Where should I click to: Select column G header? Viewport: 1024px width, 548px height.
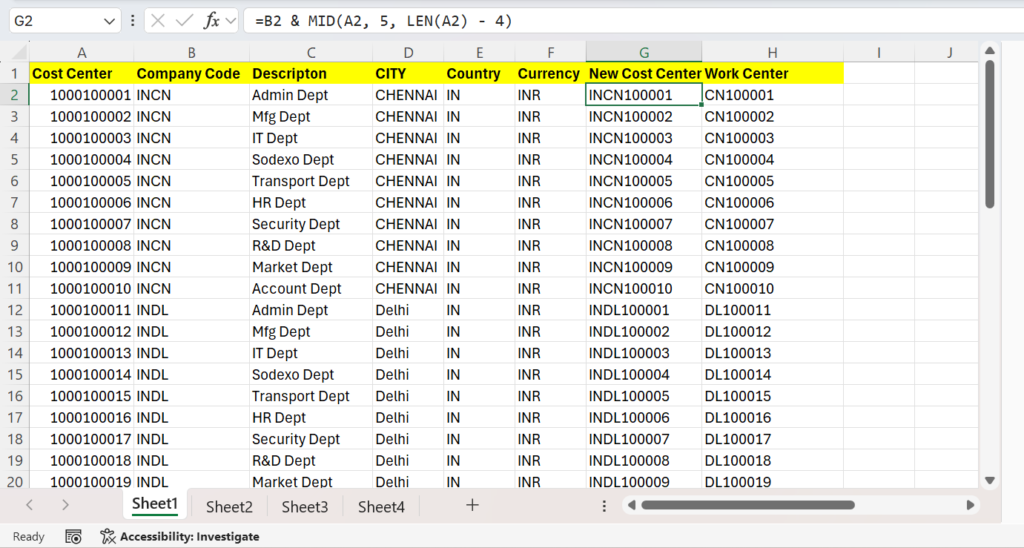click(x=644, y=52)
